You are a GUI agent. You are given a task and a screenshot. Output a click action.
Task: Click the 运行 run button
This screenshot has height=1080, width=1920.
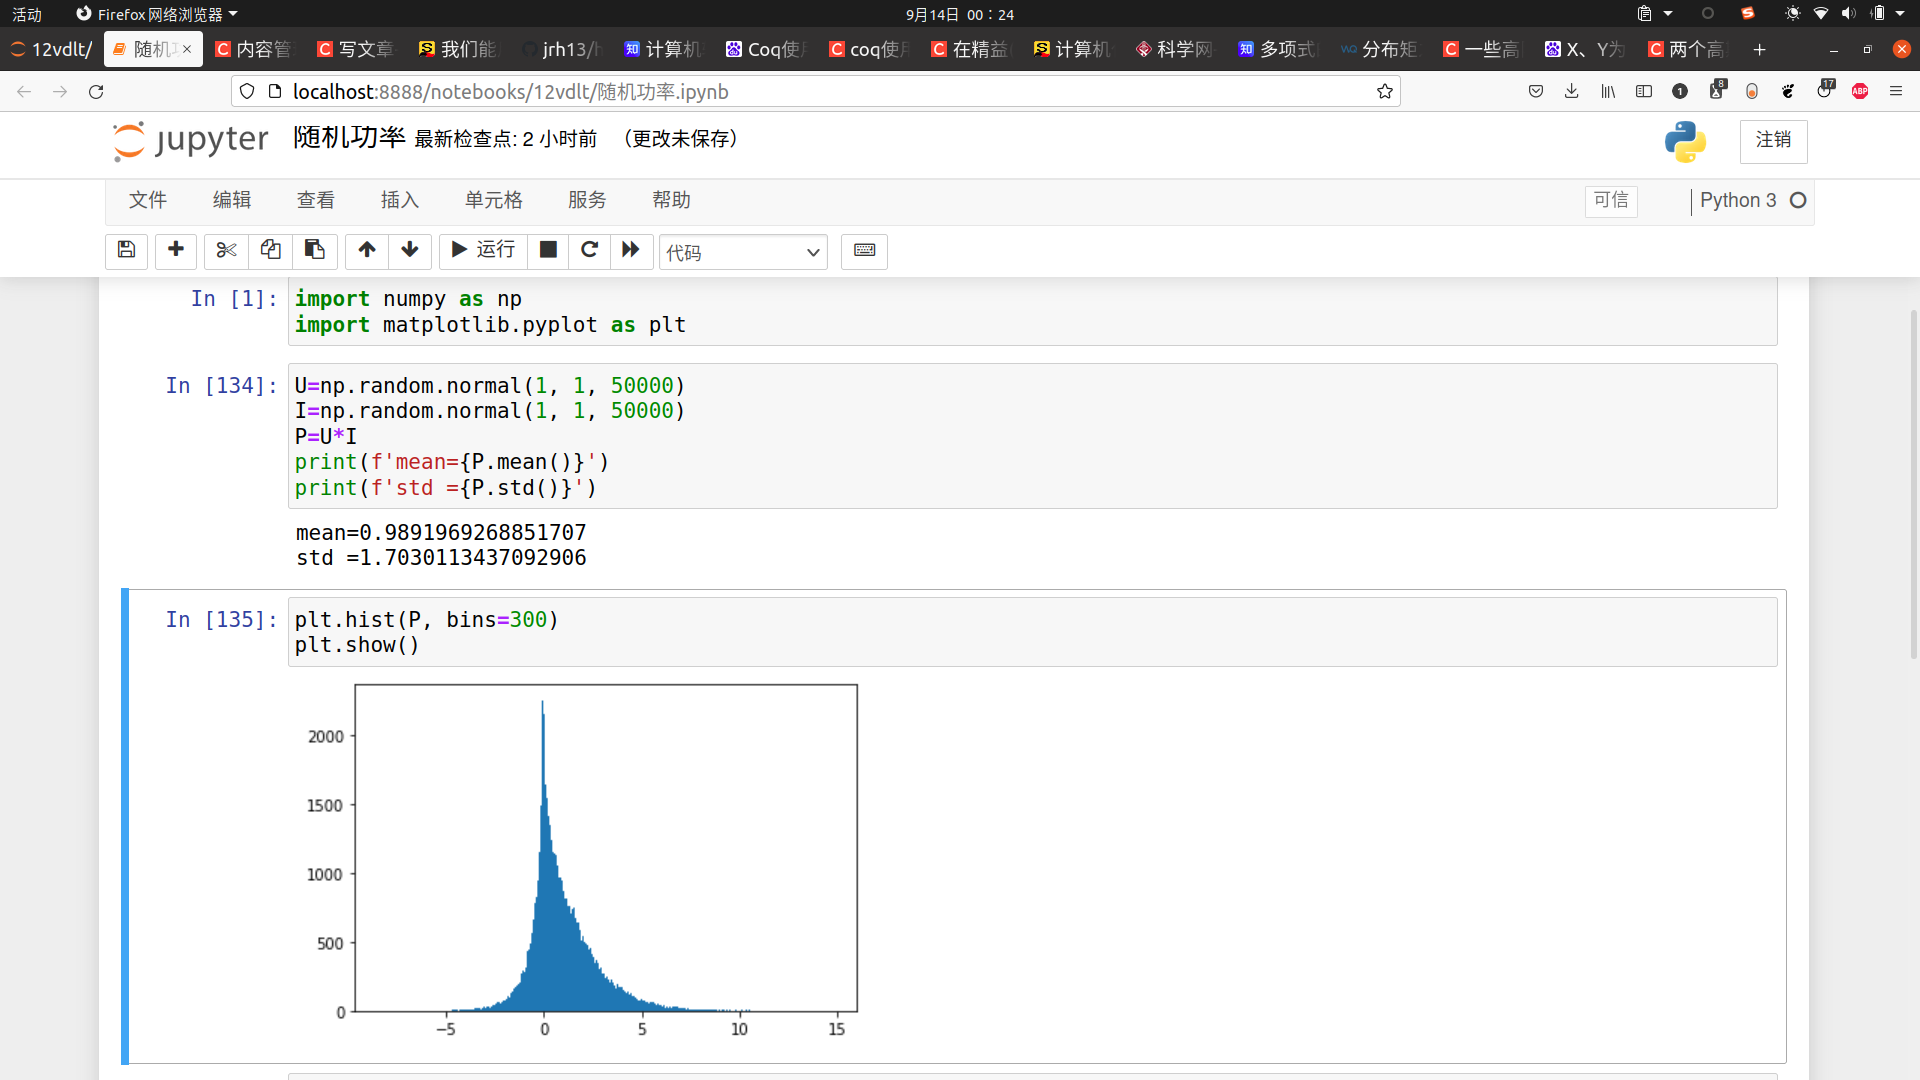pyautogui.click(x=483, y=250)
